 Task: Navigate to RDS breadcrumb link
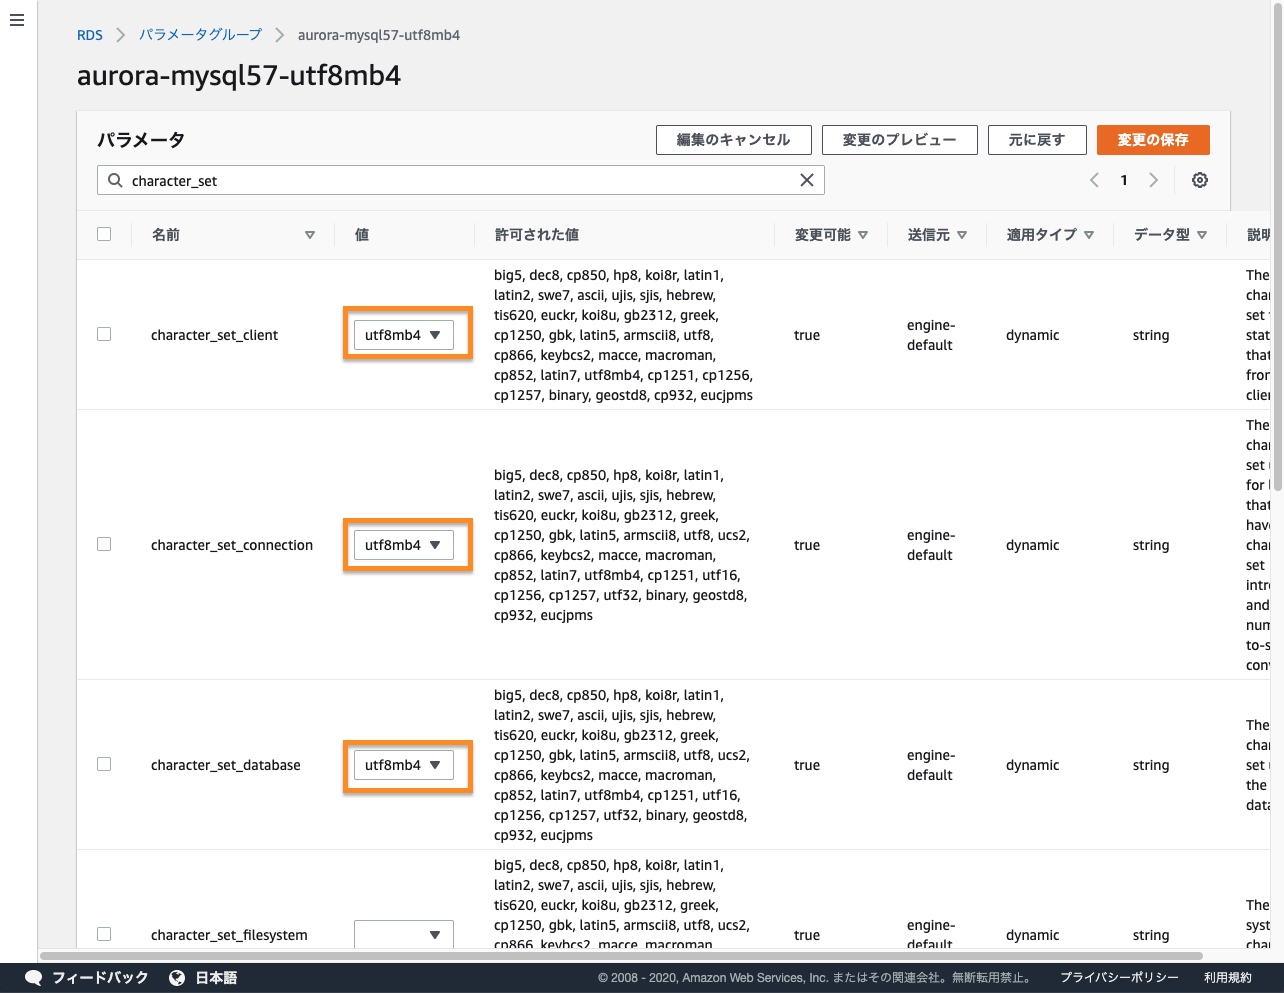90,35
